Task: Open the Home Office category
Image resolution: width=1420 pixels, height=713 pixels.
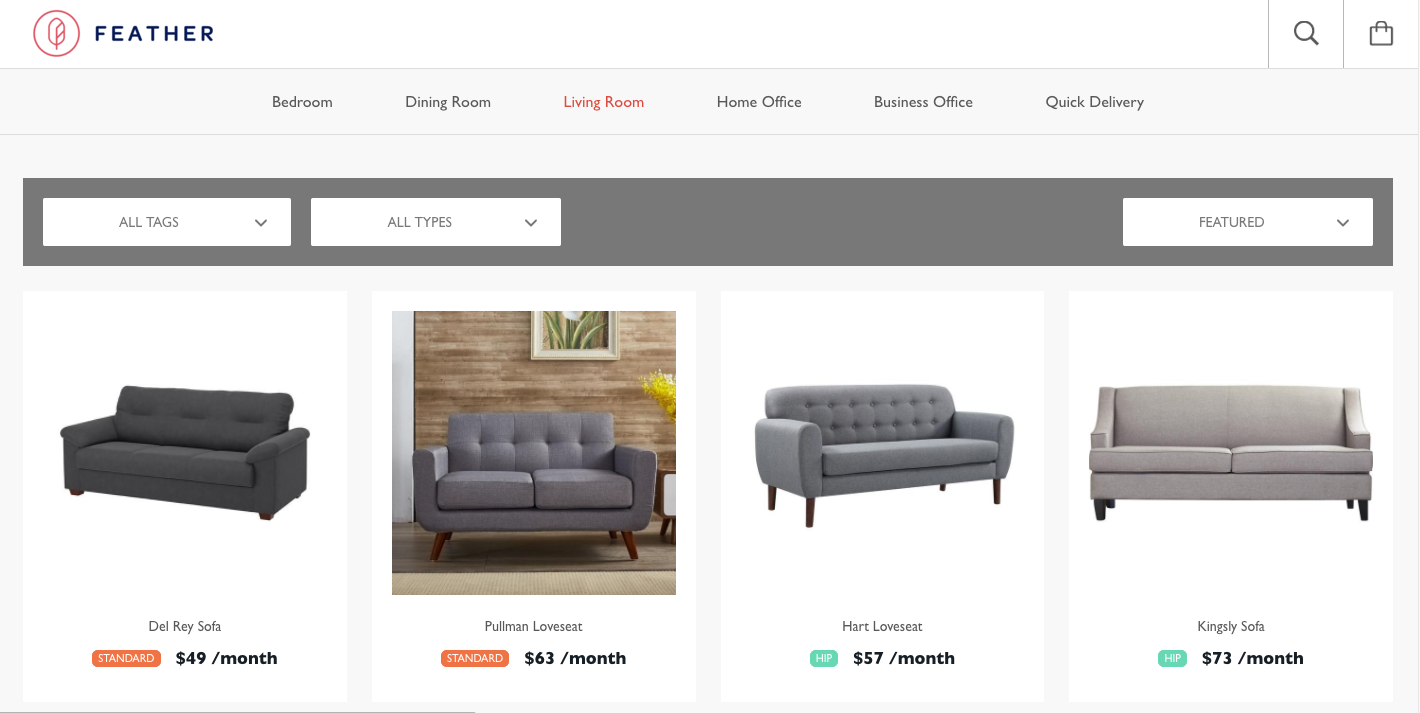Action: coord(759,102)
